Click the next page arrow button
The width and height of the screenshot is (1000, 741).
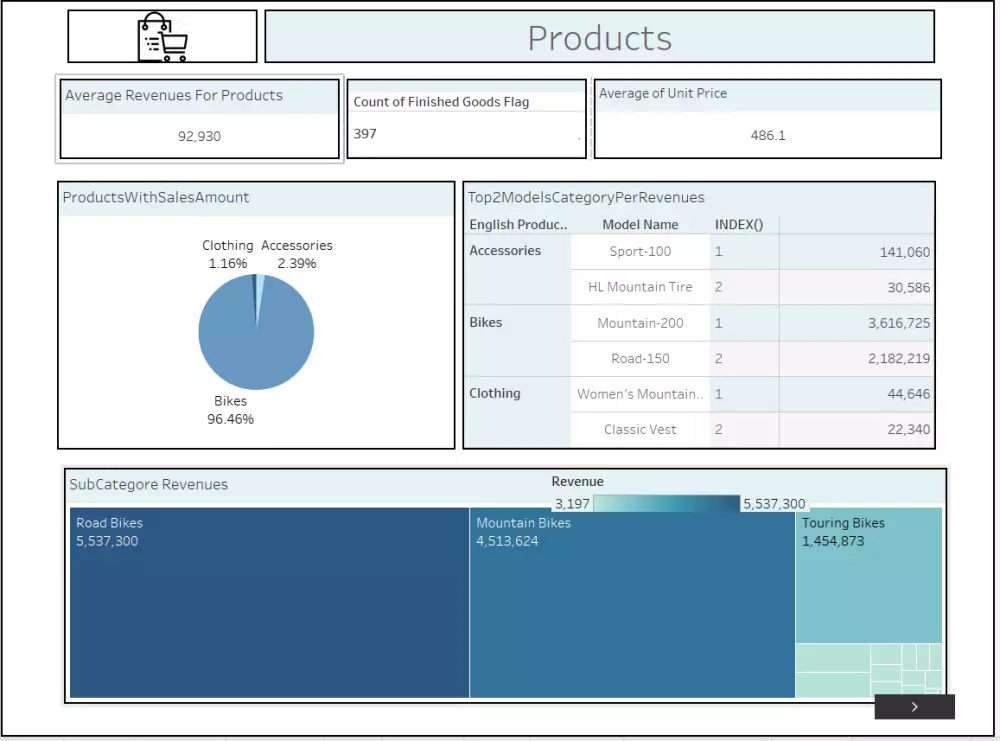pyautogui.click(x=914, y=707)
